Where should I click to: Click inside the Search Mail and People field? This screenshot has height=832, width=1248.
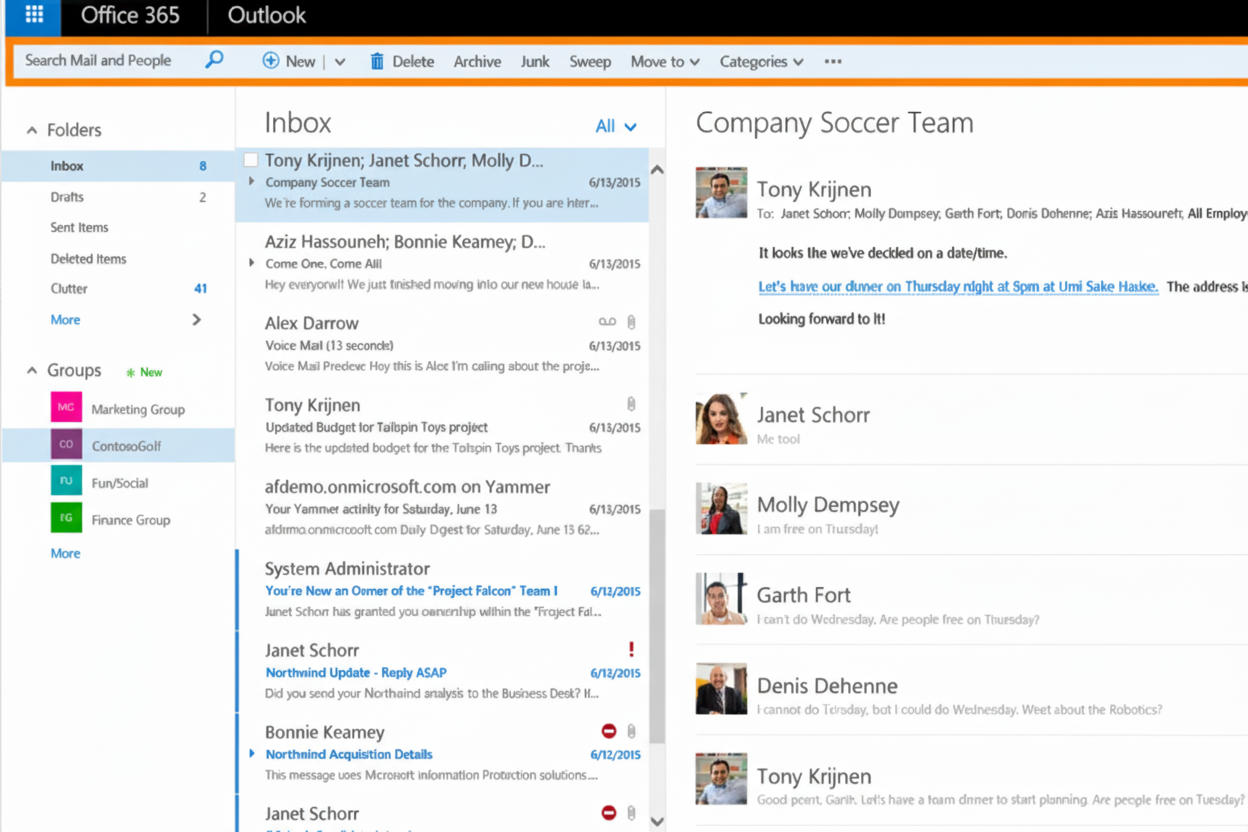[x=100, y=60]
